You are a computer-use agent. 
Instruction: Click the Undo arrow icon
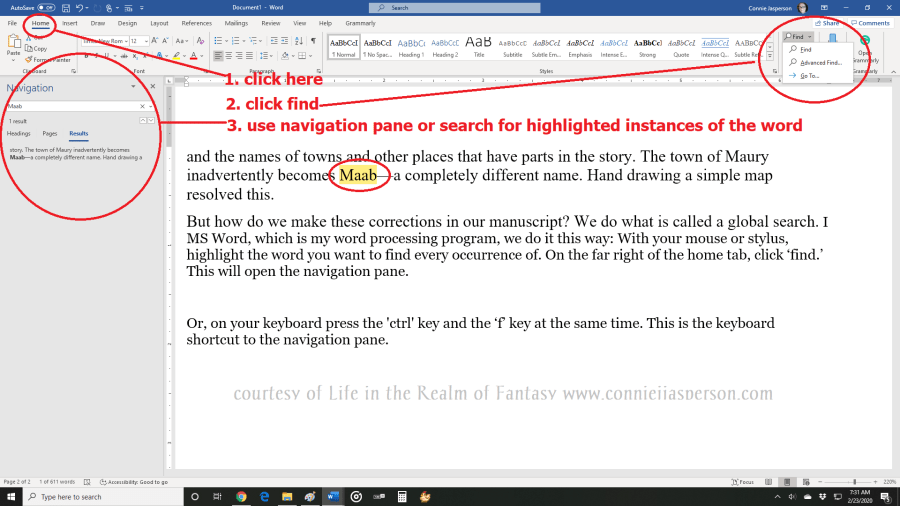[x=79, y=7]
